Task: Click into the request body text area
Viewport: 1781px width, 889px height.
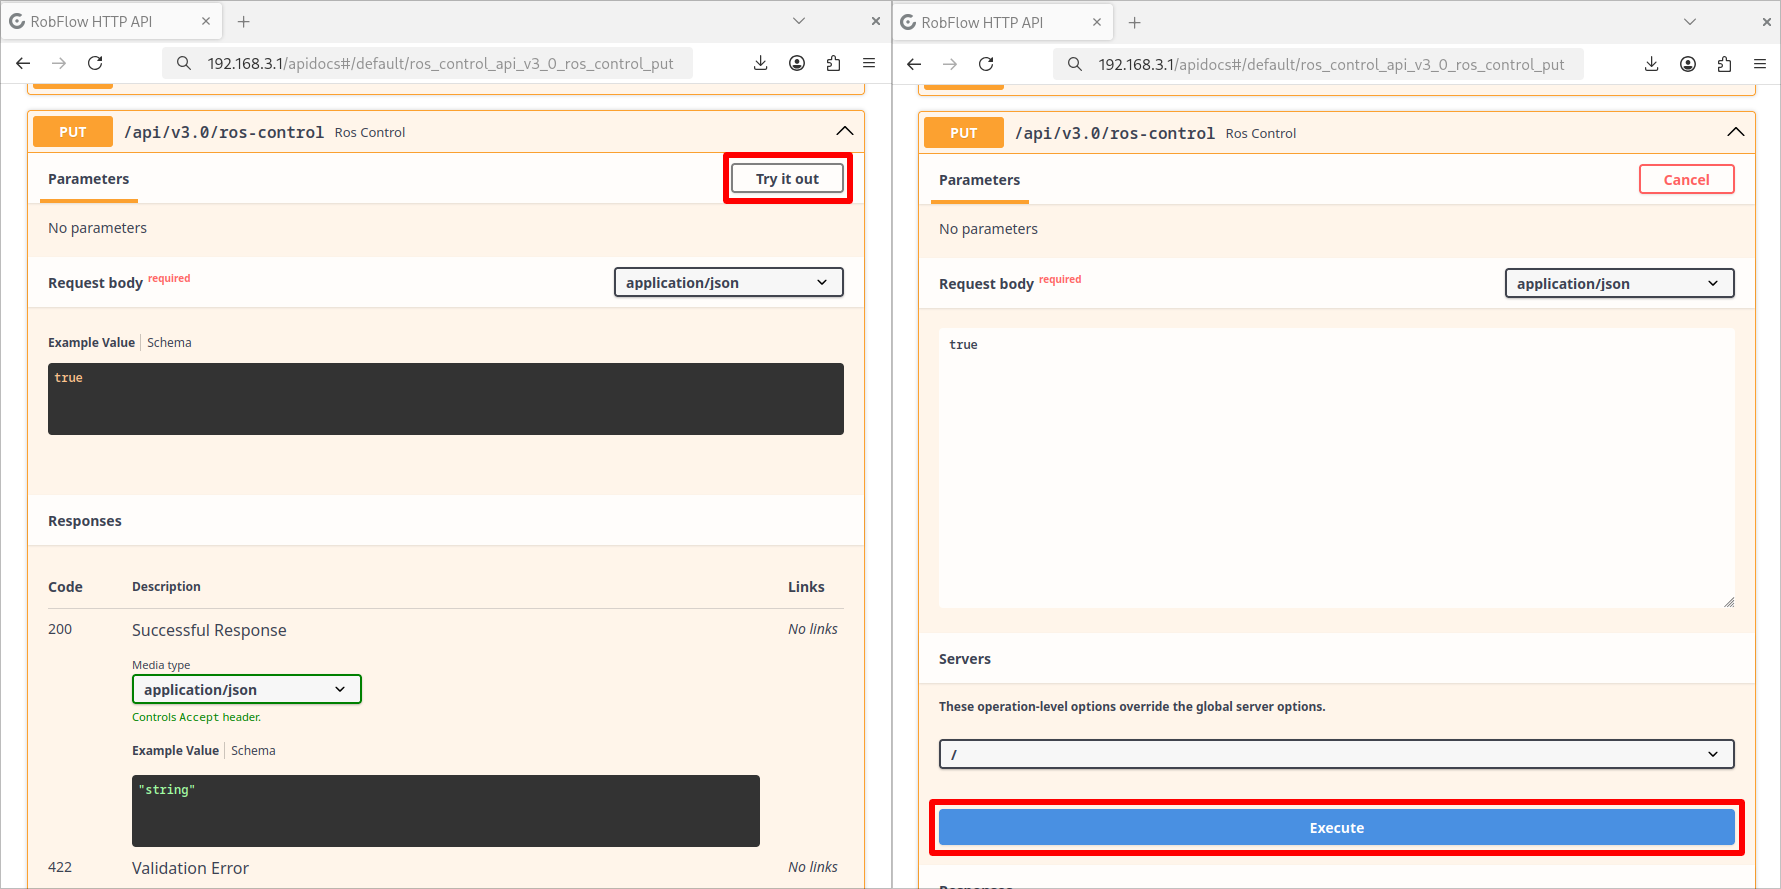Action: click(1336, 468)
